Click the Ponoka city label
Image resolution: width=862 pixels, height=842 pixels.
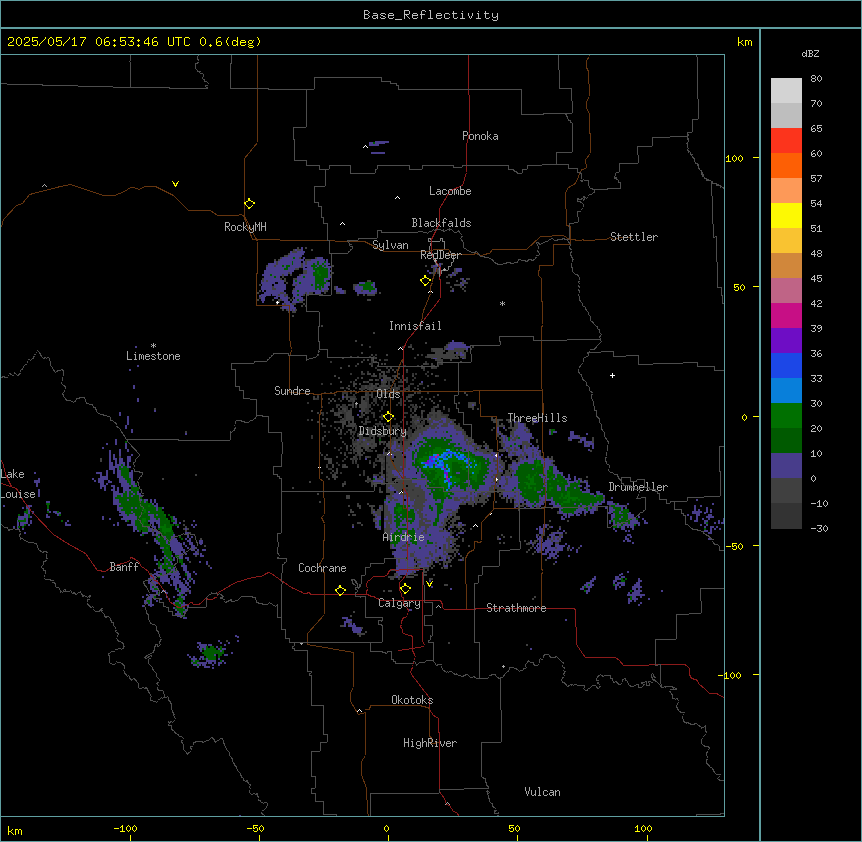480,136
